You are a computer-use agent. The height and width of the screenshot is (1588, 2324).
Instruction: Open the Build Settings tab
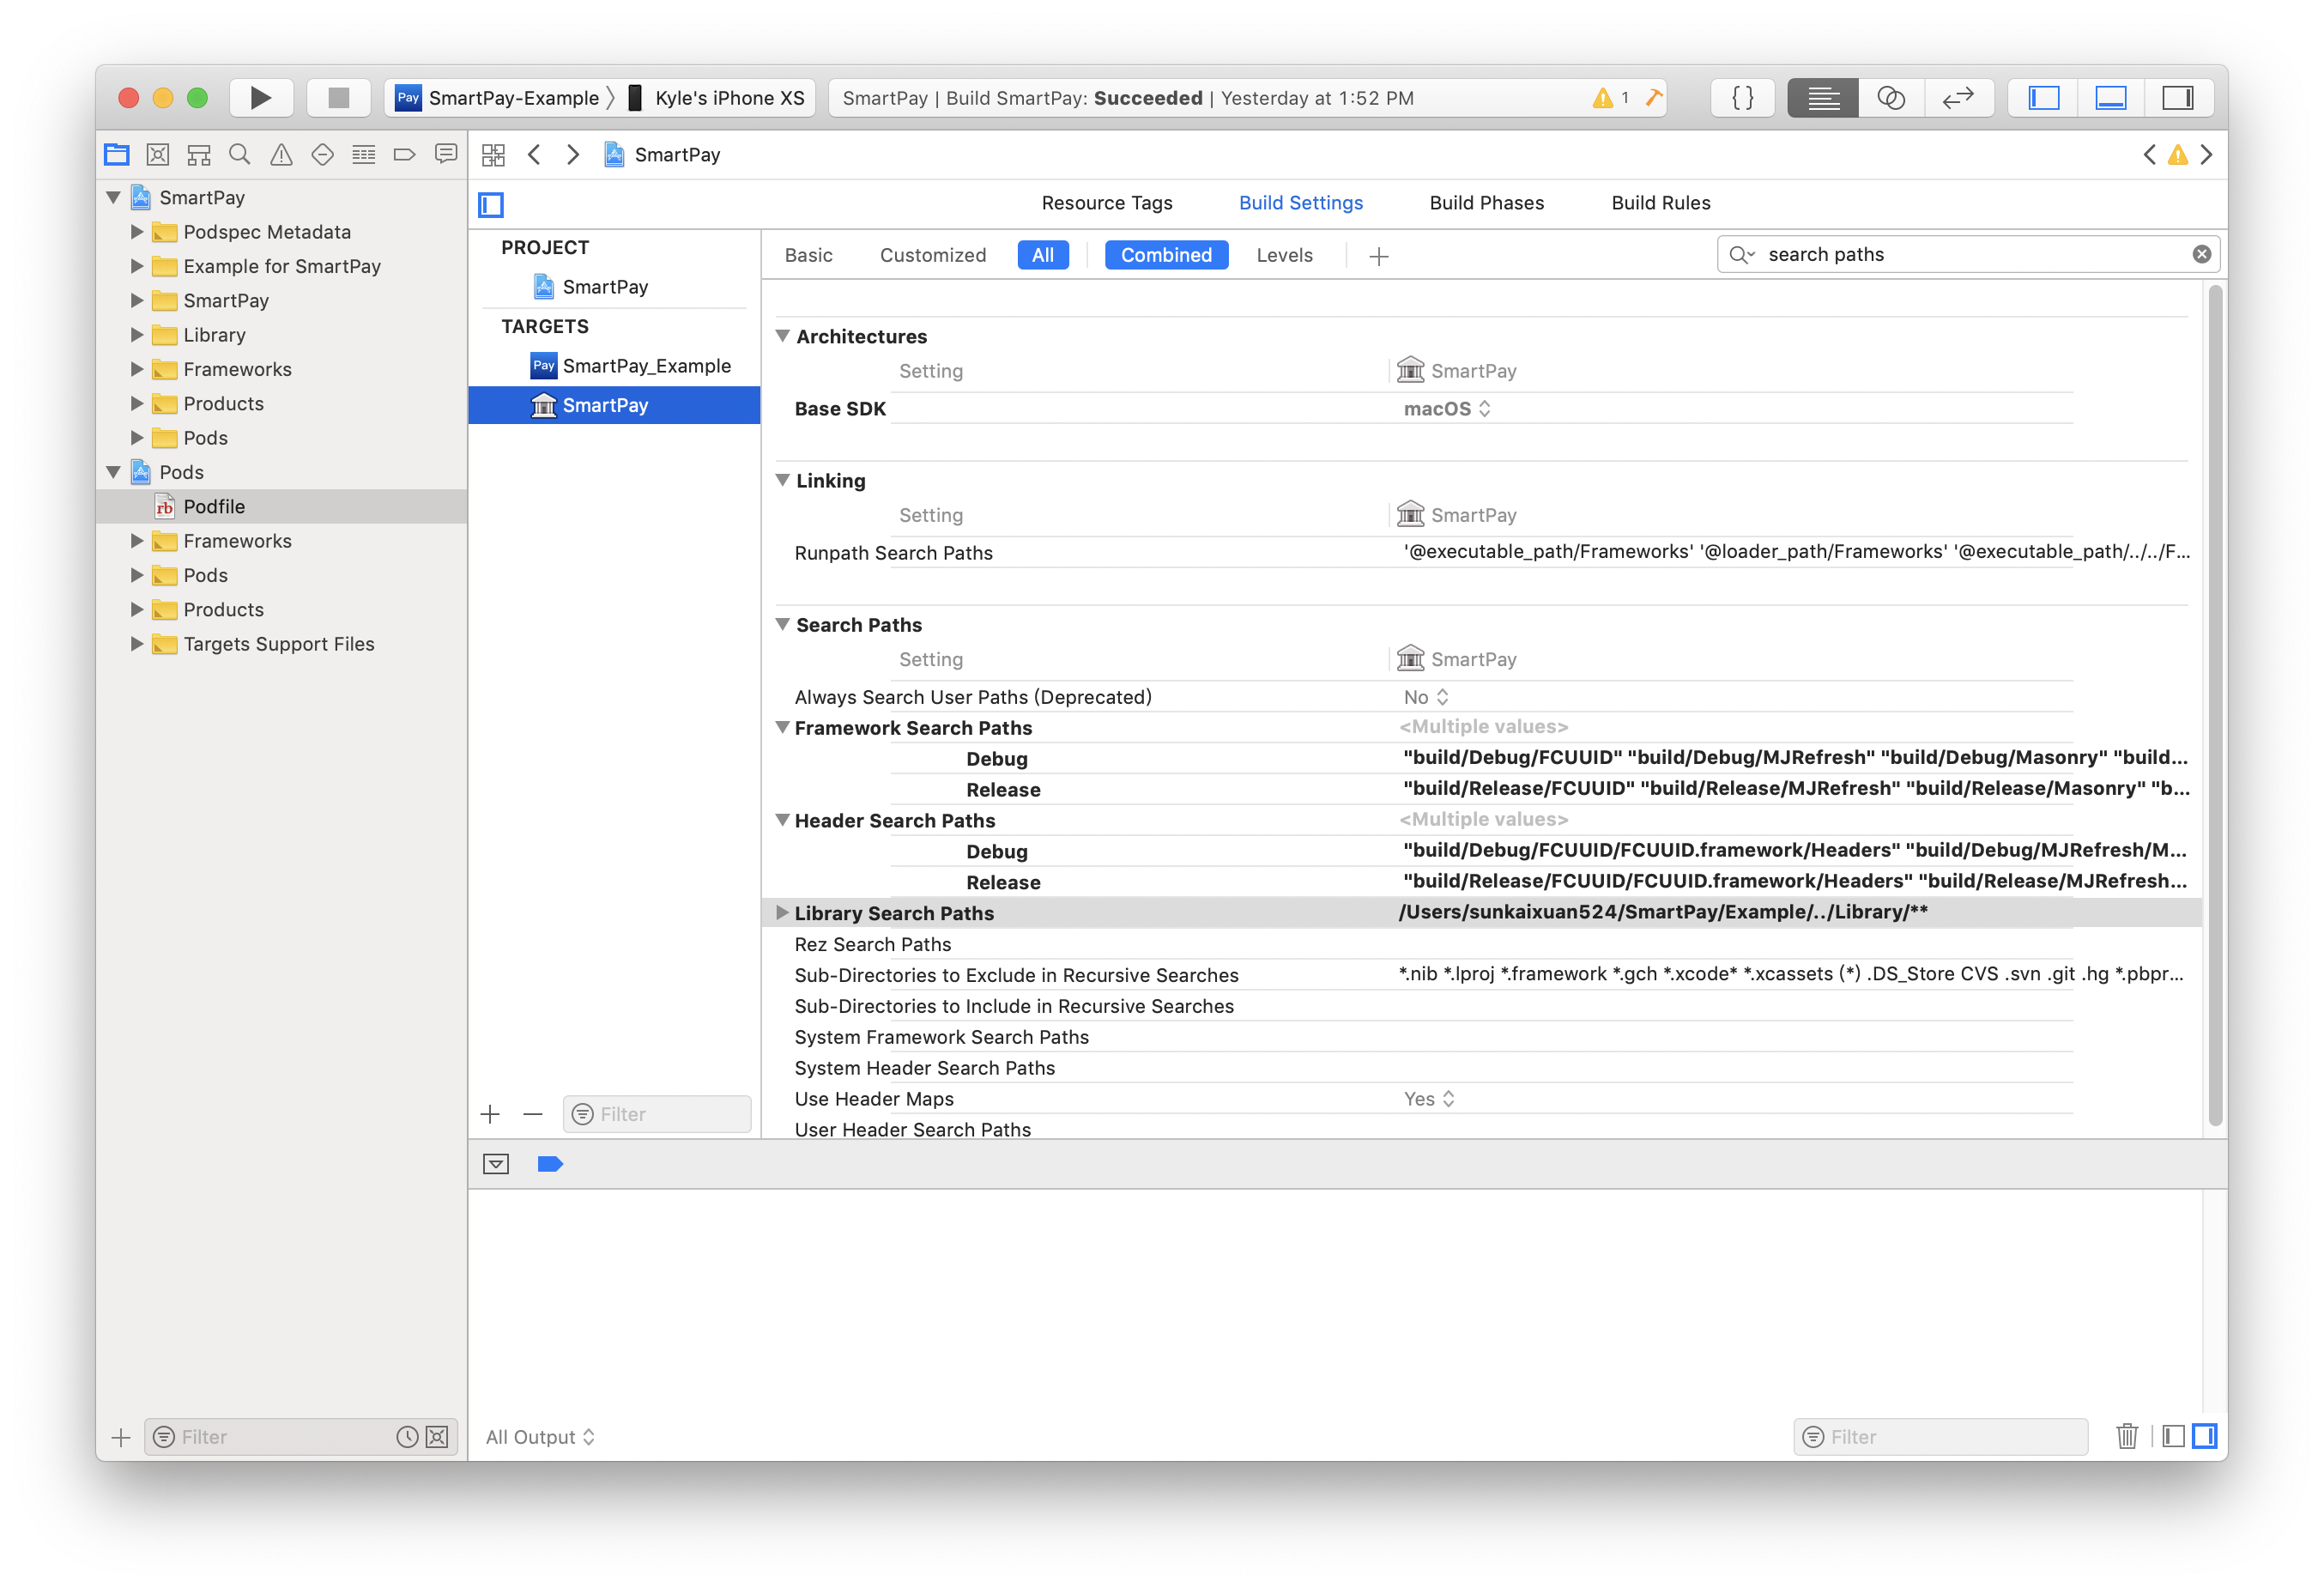coord(1301,203)
